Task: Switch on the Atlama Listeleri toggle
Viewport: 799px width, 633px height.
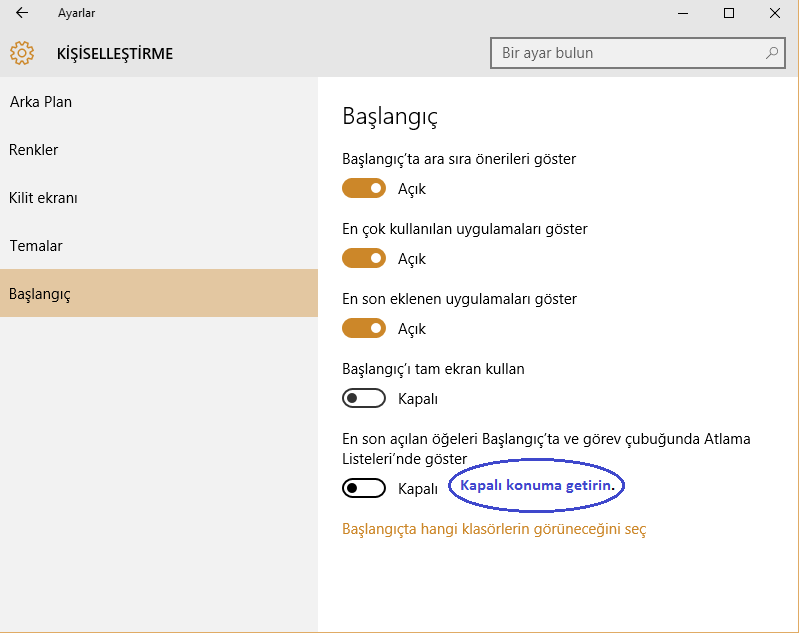Action: pyautogui.click(x=364, y=488)
